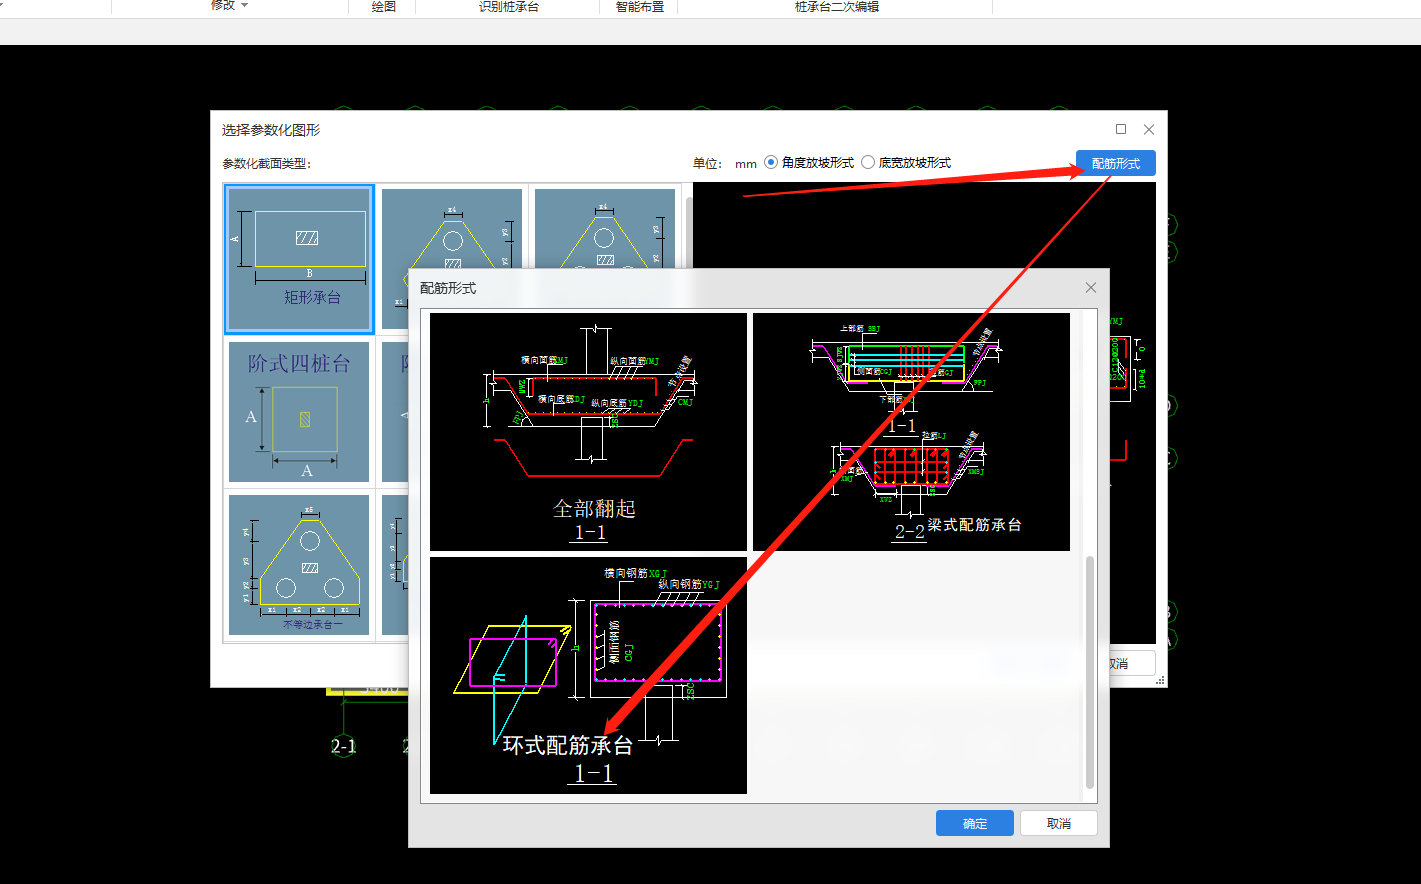This screenshot has width=1421, height=884.
Task: Click the blue 配筋形式 button
Action: coord(1115,163)
